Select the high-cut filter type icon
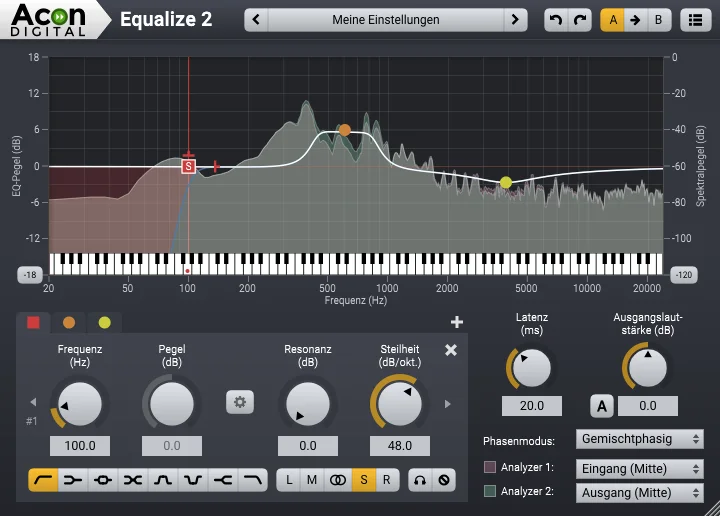 [x=253, y=480]
